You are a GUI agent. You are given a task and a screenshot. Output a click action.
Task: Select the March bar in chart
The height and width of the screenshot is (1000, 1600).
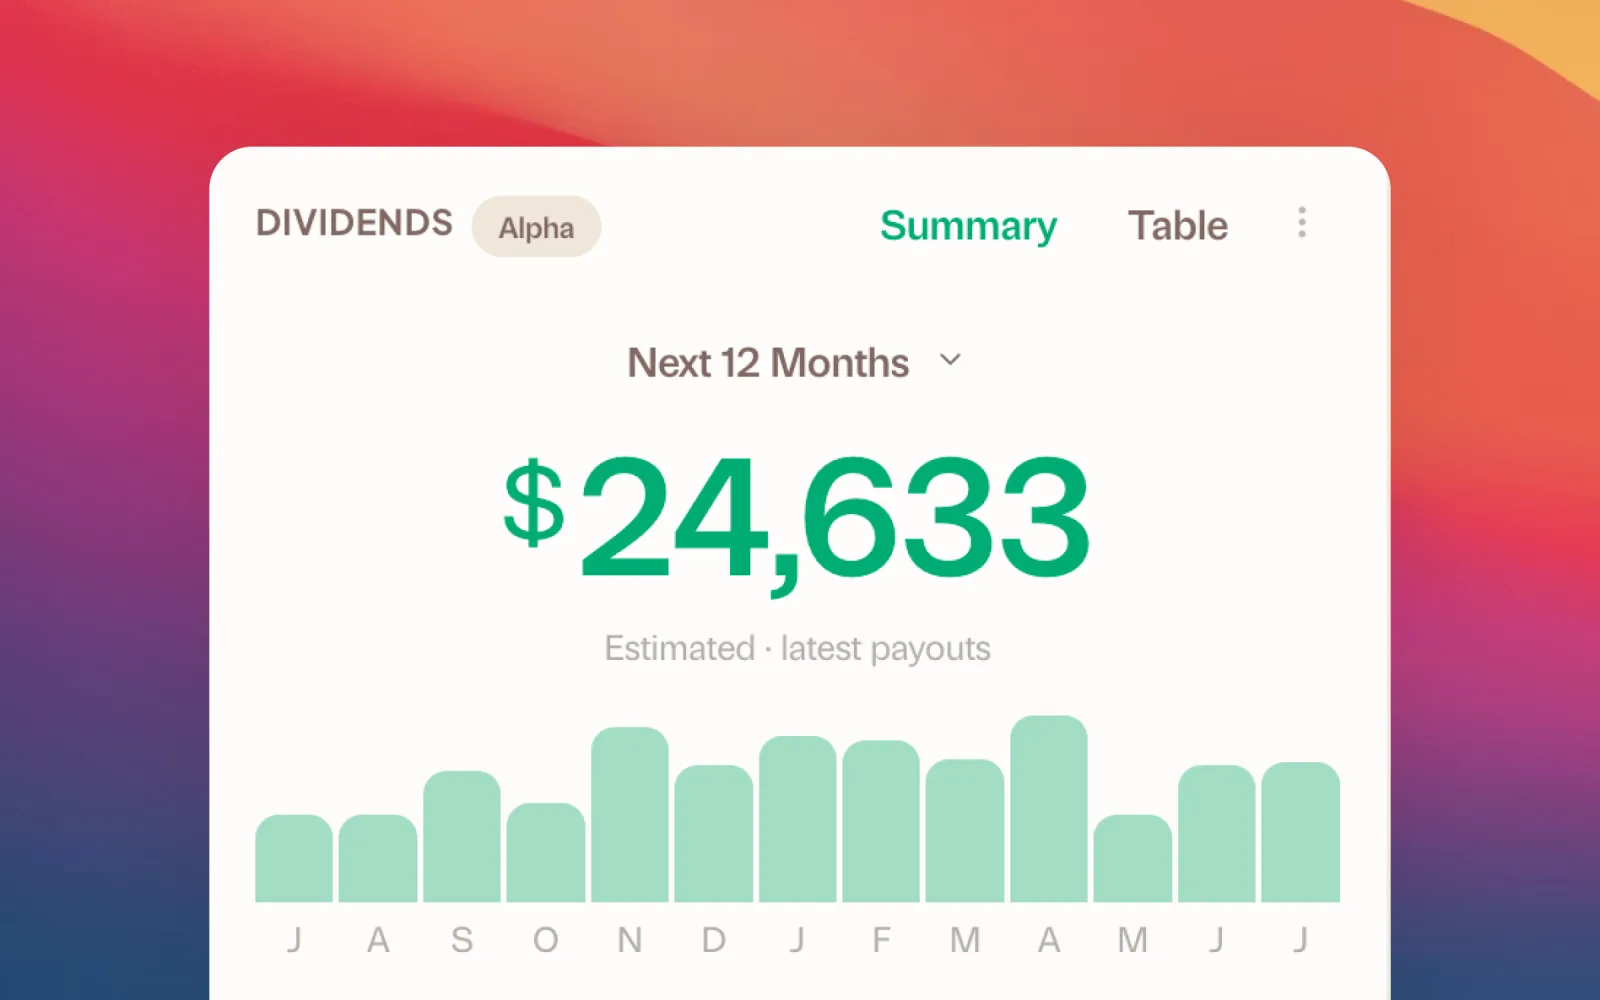pos(965,830)
